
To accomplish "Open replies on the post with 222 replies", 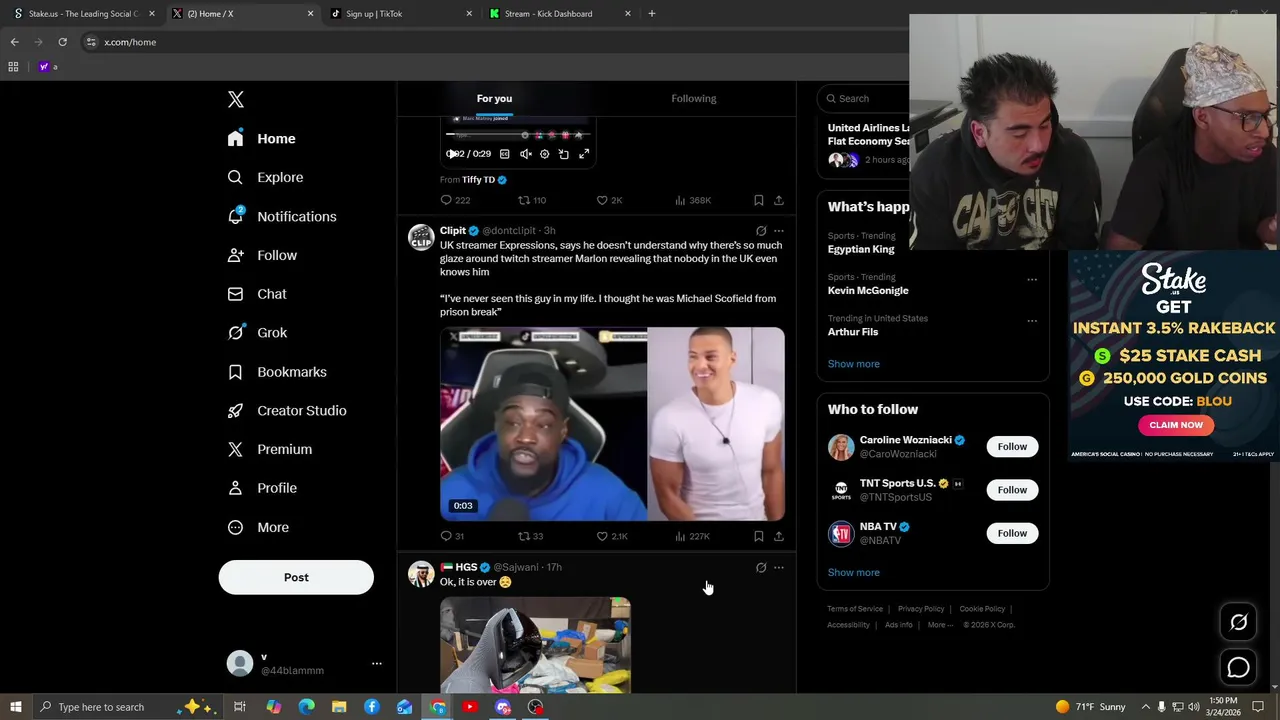I will tap(455, 200).
